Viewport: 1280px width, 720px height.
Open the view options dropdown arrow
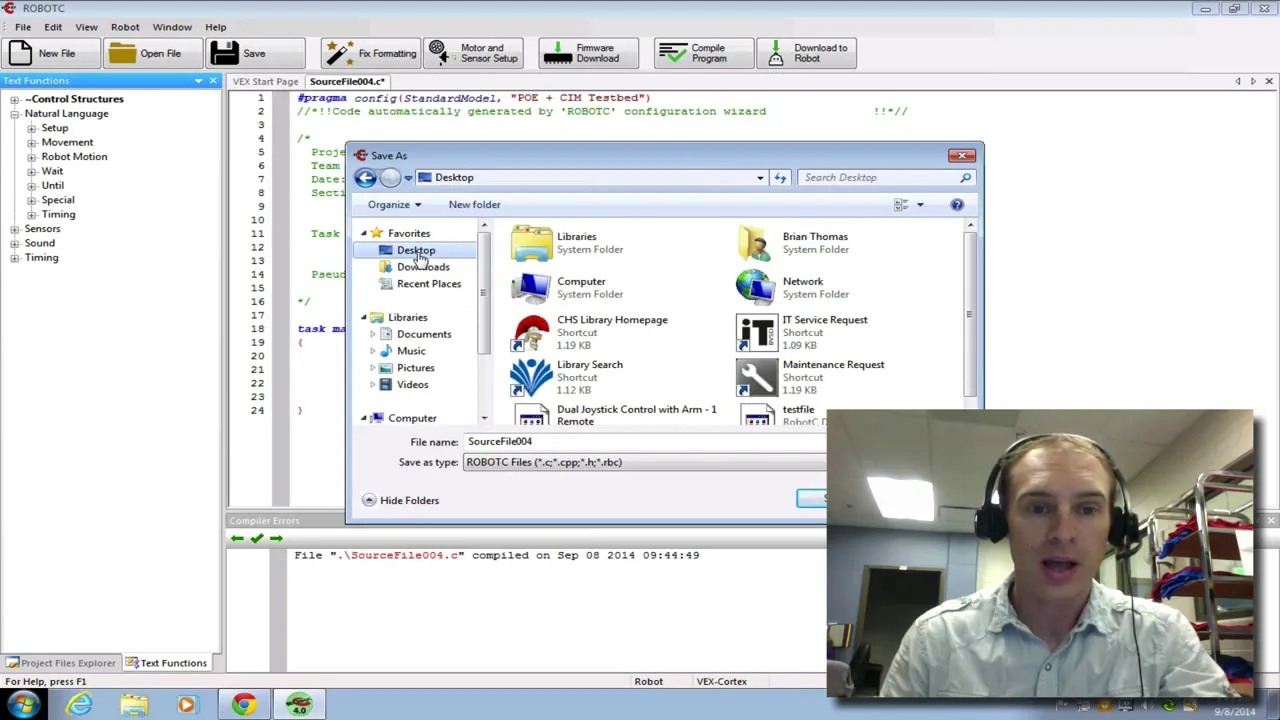pos(920,205)
